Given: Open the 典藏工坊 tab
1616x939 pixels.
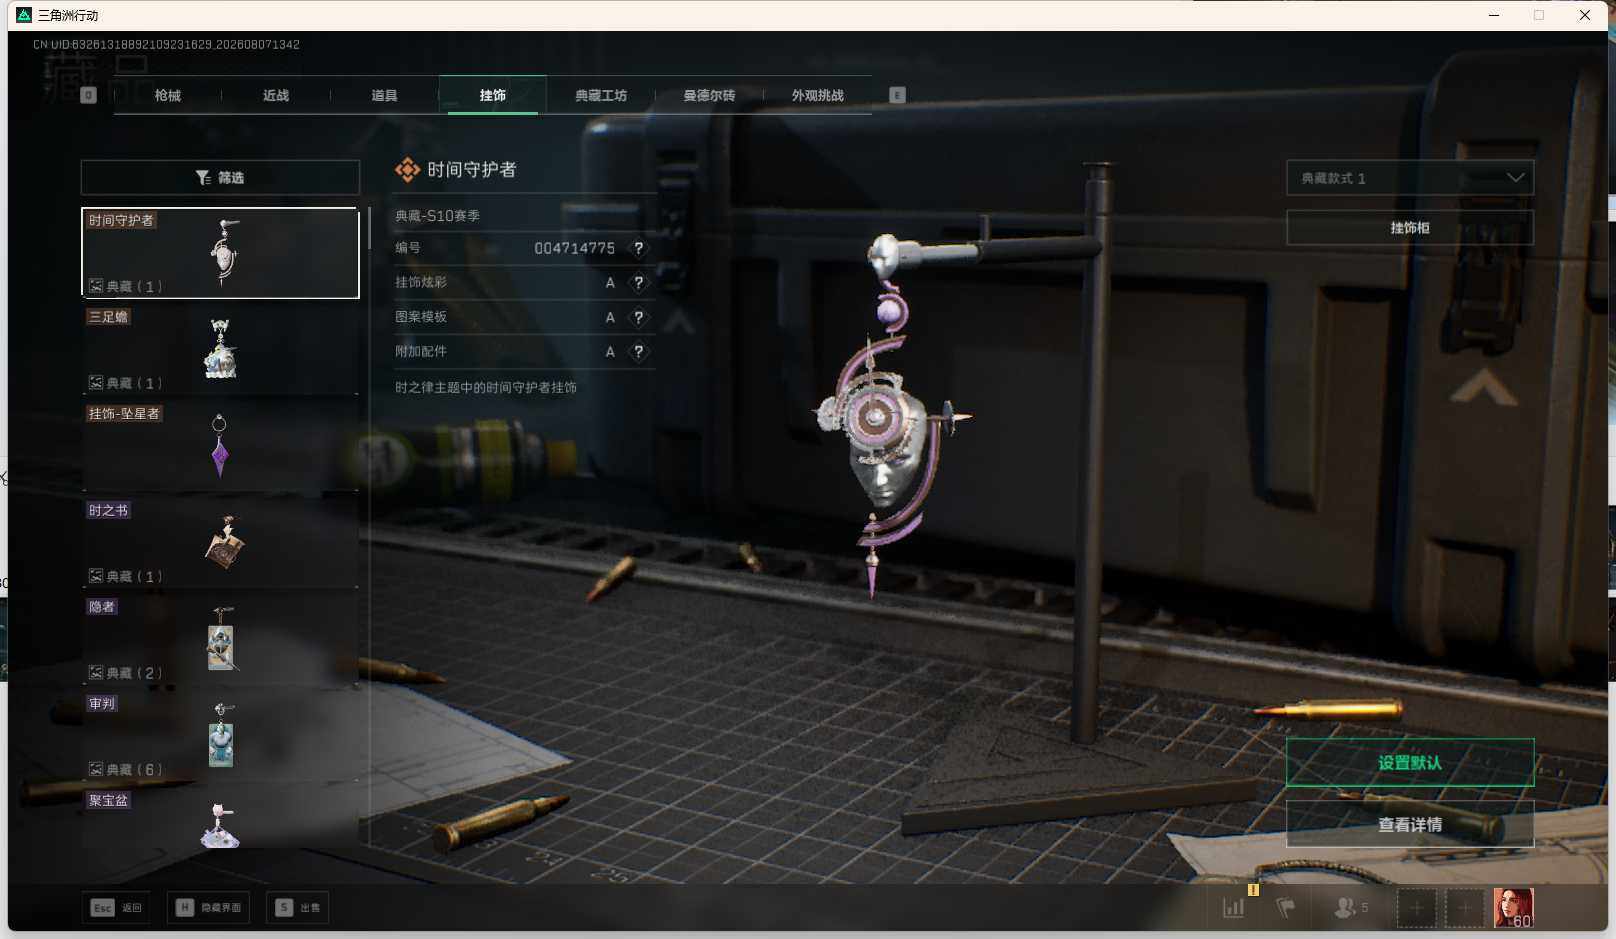Looking at the screenshot, I should [x=601, y=95].
